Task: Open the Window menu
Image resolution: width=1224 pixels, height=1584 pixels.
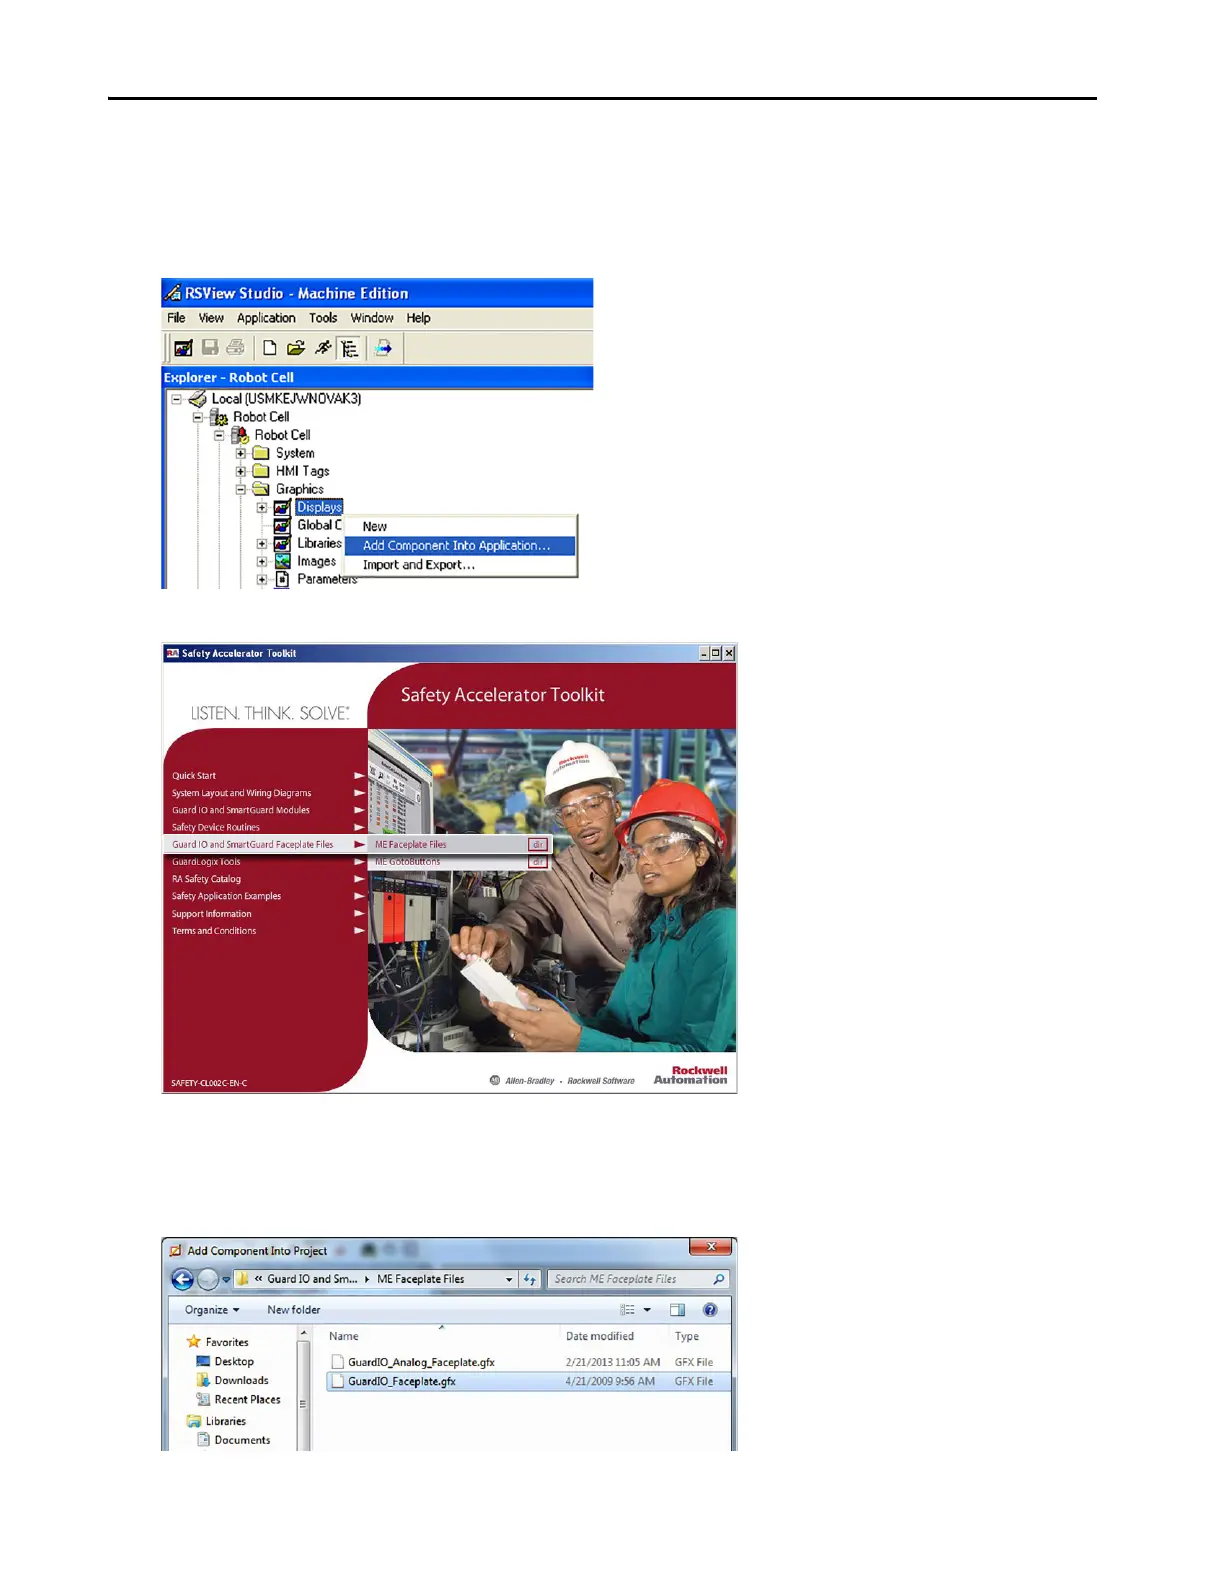Action: click(x=372, y=318)
